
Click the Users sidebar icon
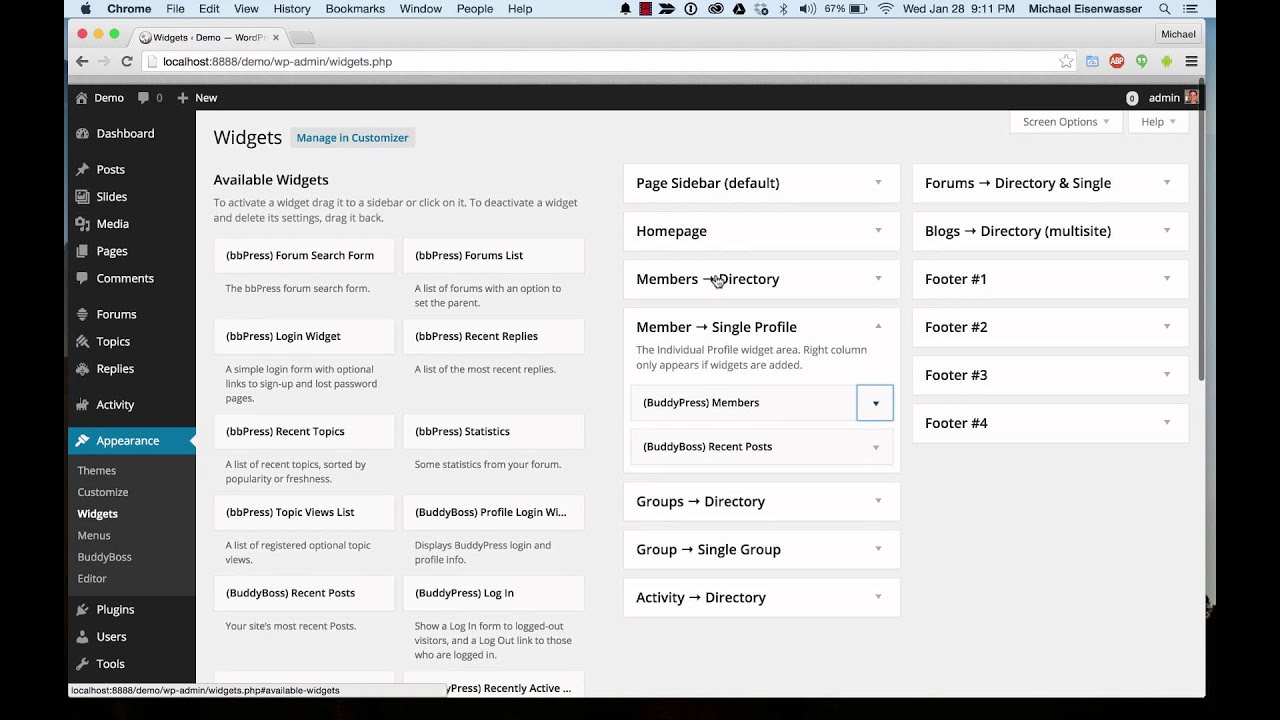[82, 636]
